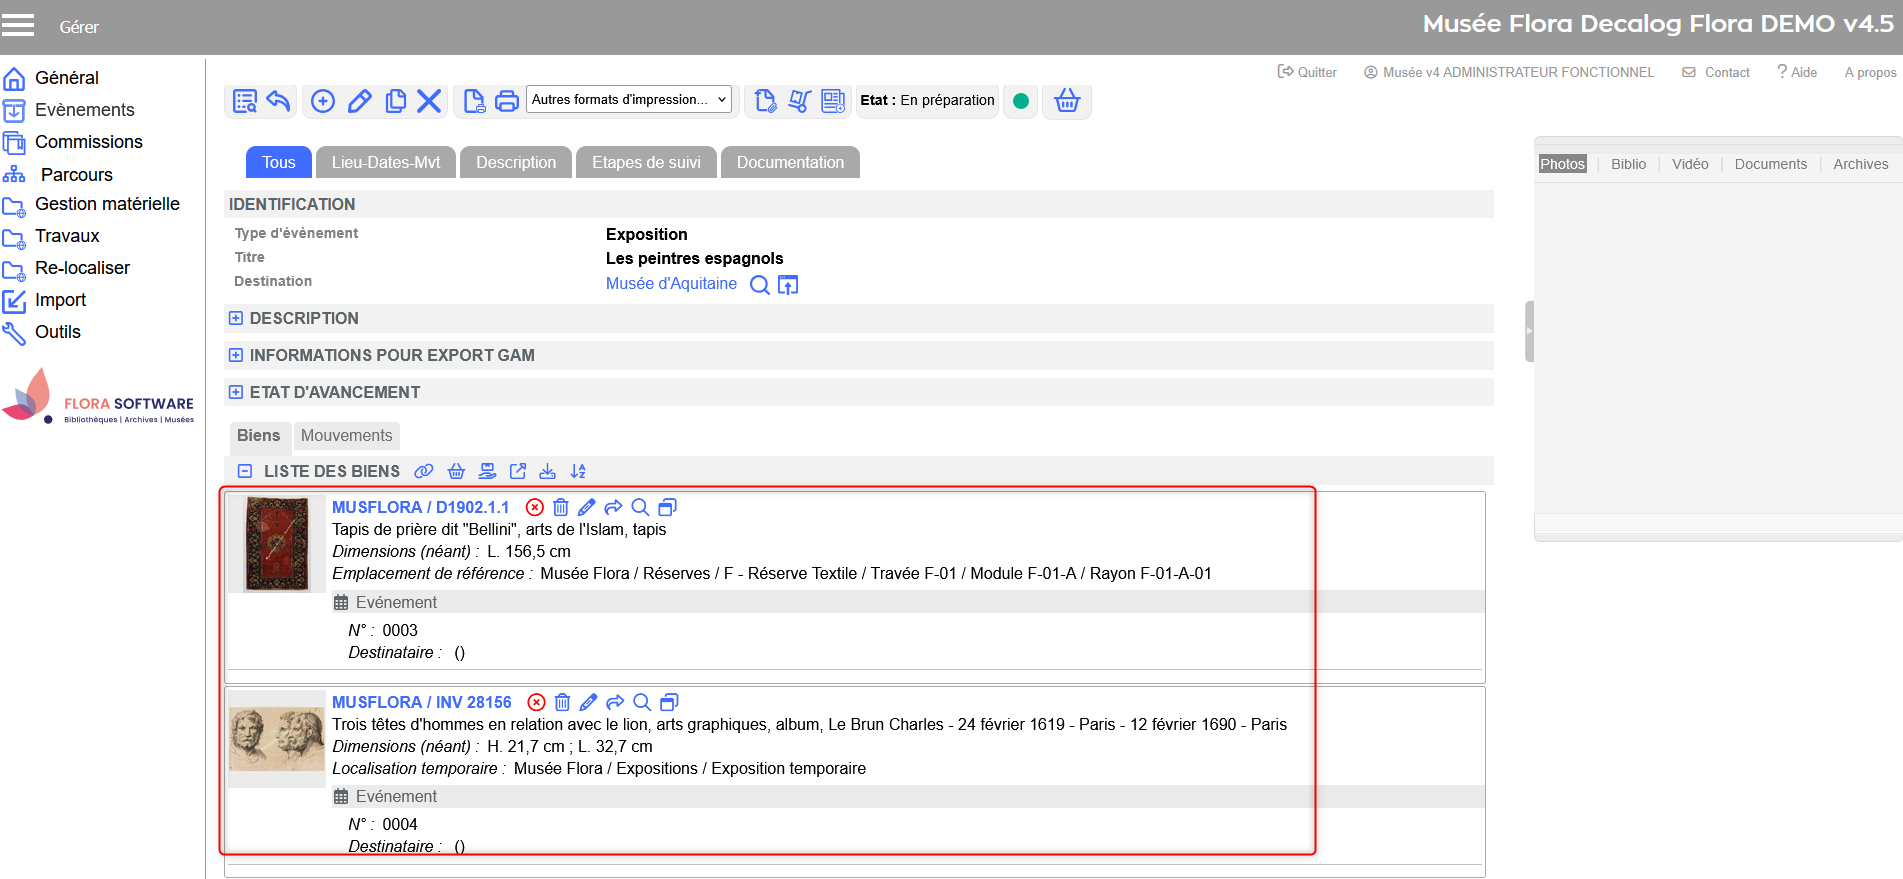Select the Mouvements tab

346,435
